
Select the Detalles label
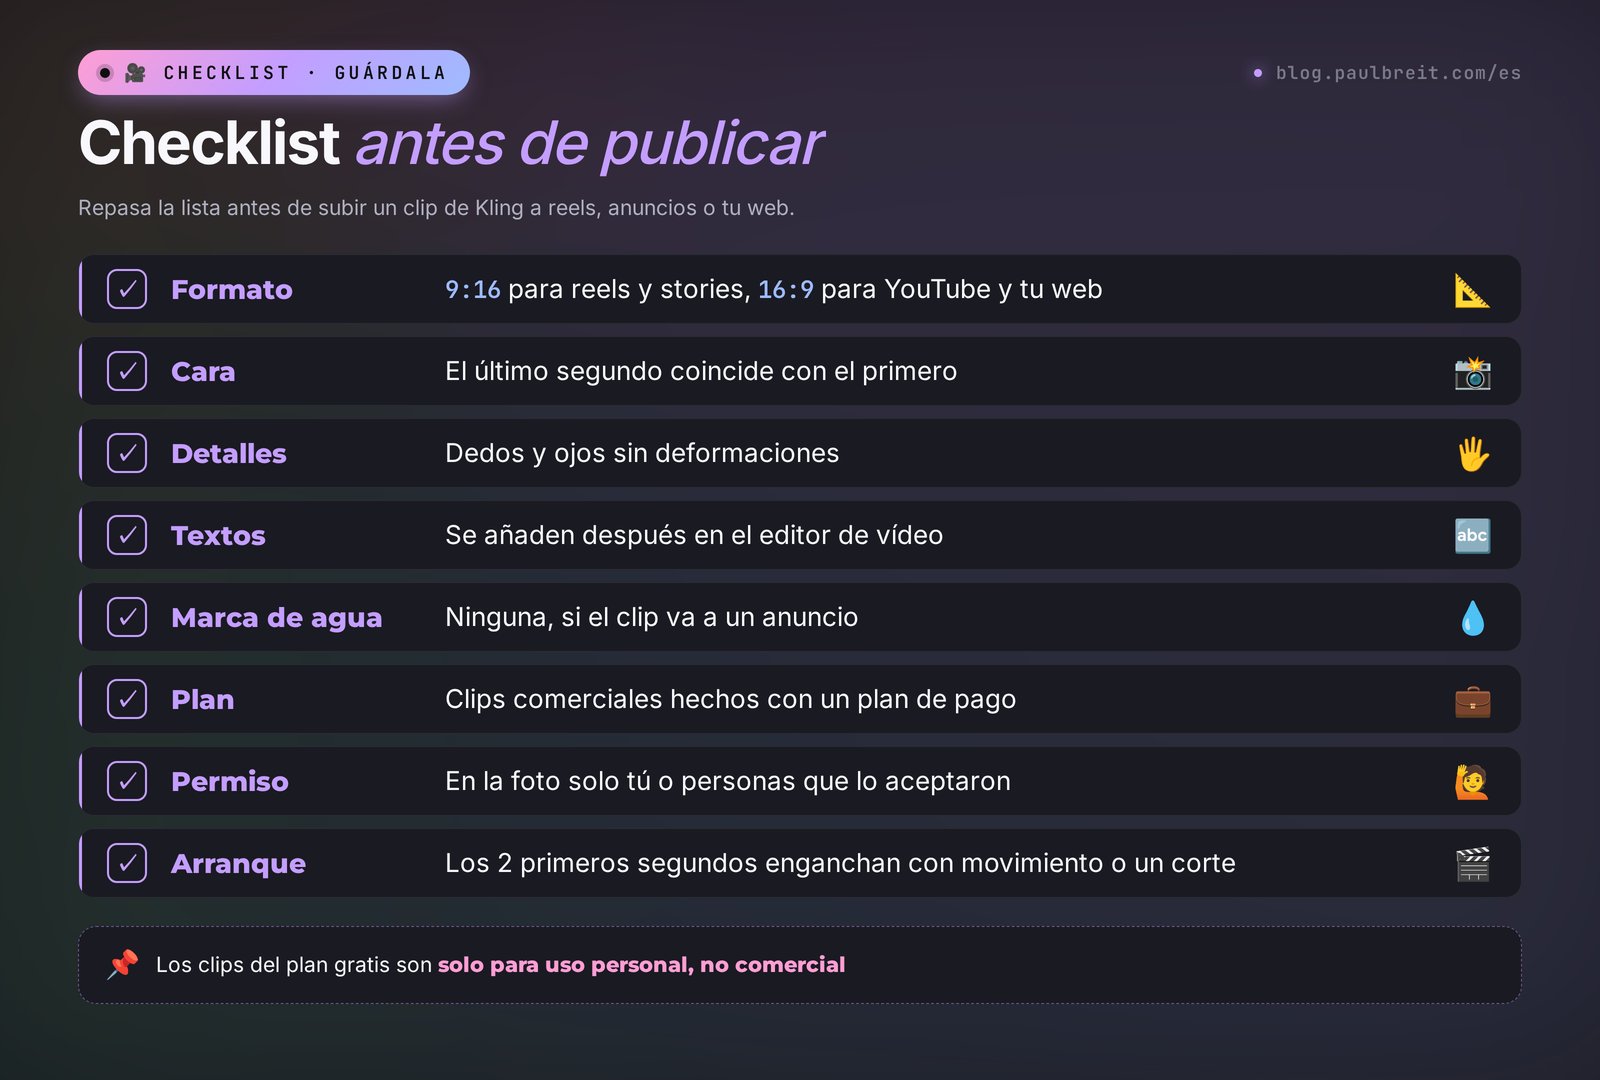pos(229,454)
